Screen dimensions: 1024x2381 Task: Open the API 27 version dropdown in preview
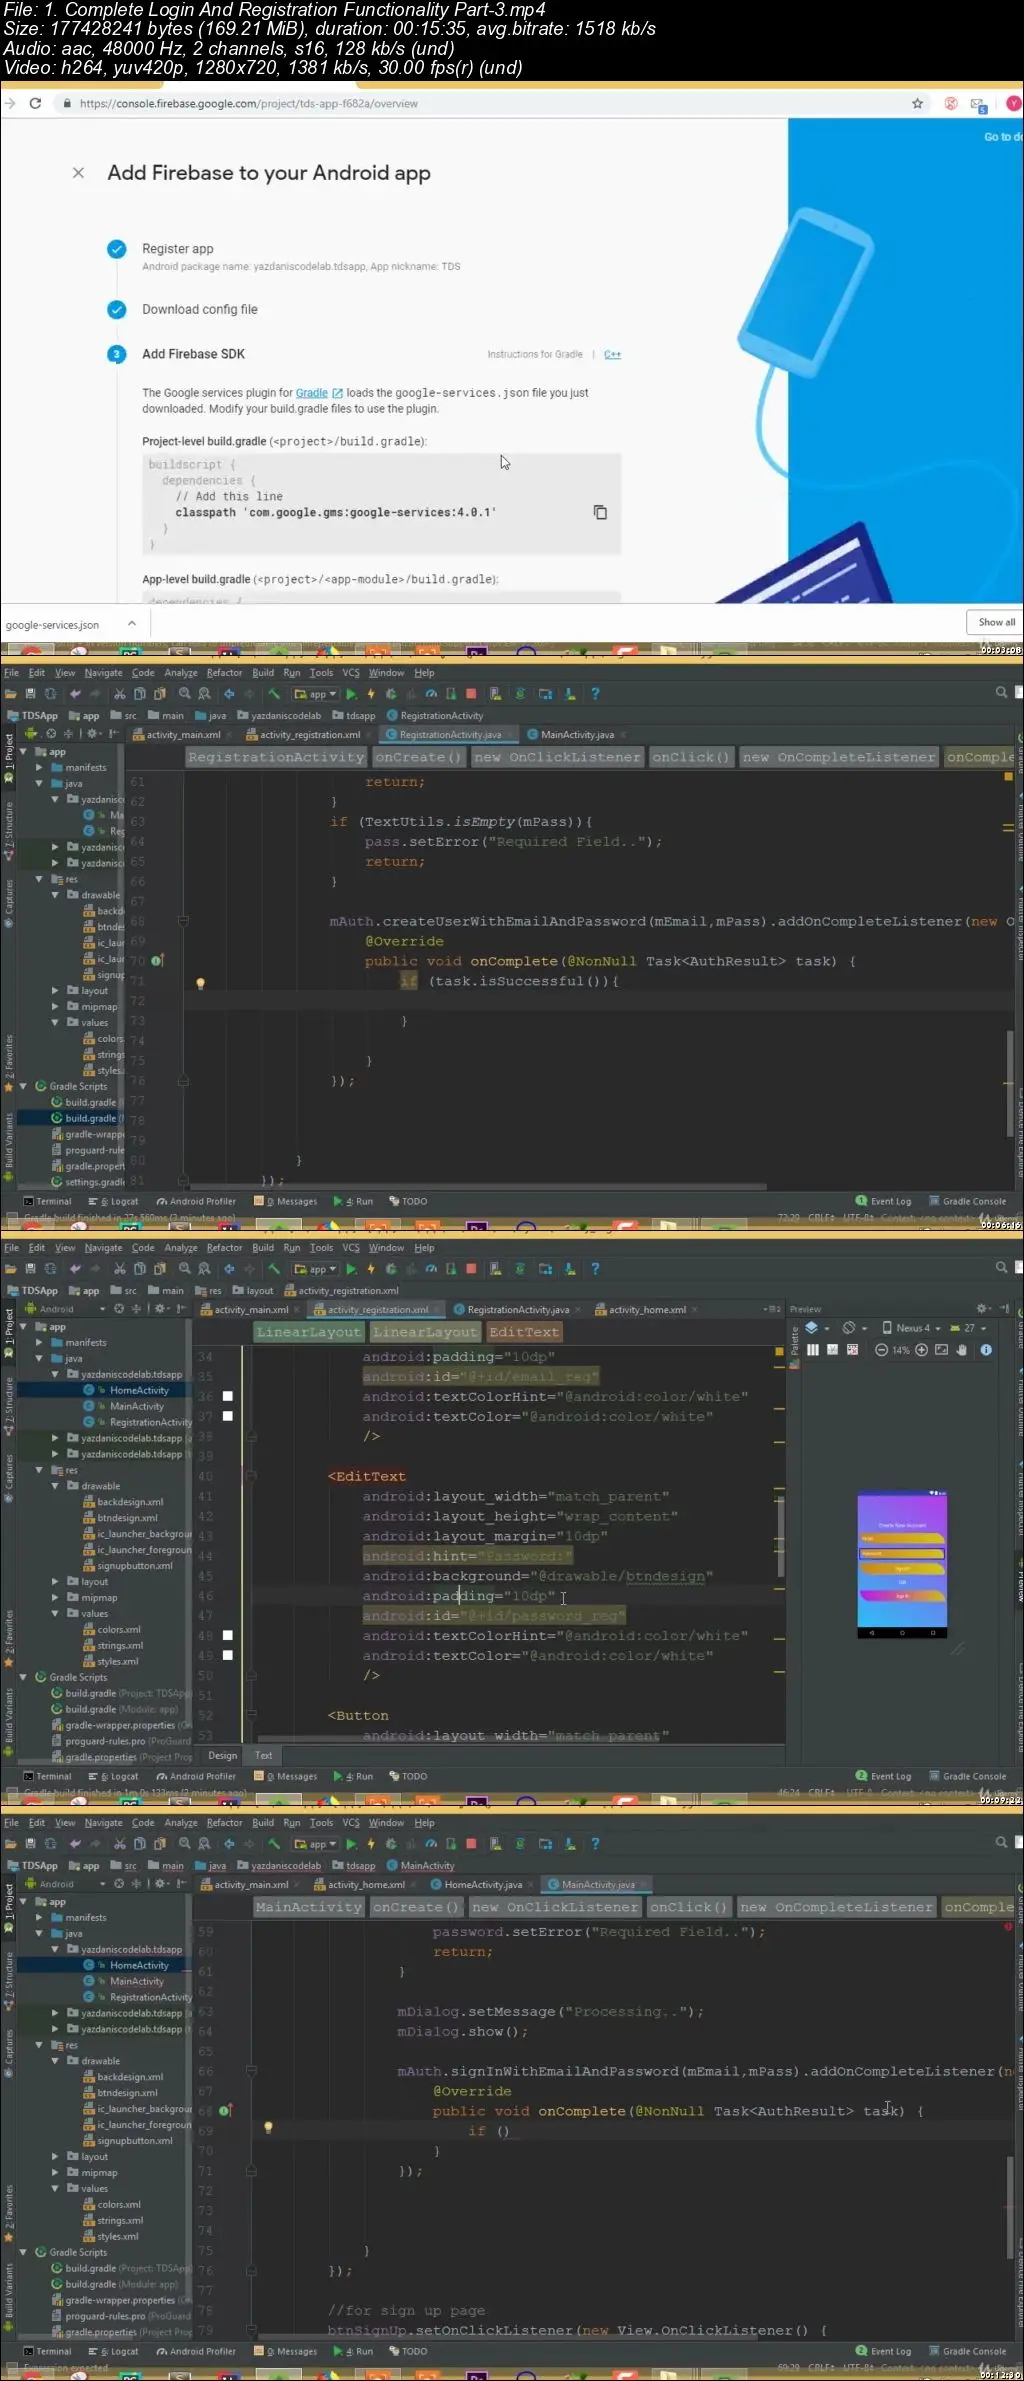(x=969, y=1328)
